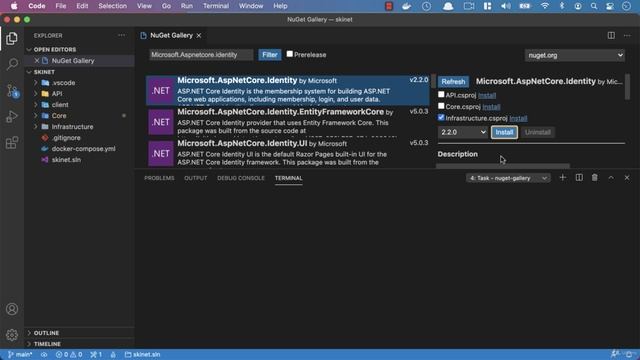Click the package search input field
The width and height of the screenshot is (640, 360).
[x=201, y=55]
